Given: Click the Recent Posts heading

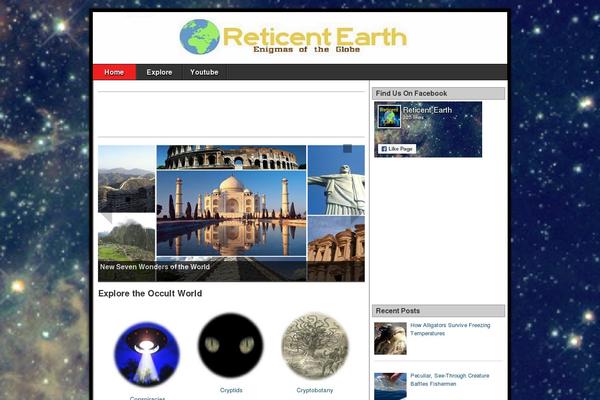Looking at the screenshot, I should [x=398, y=311].
